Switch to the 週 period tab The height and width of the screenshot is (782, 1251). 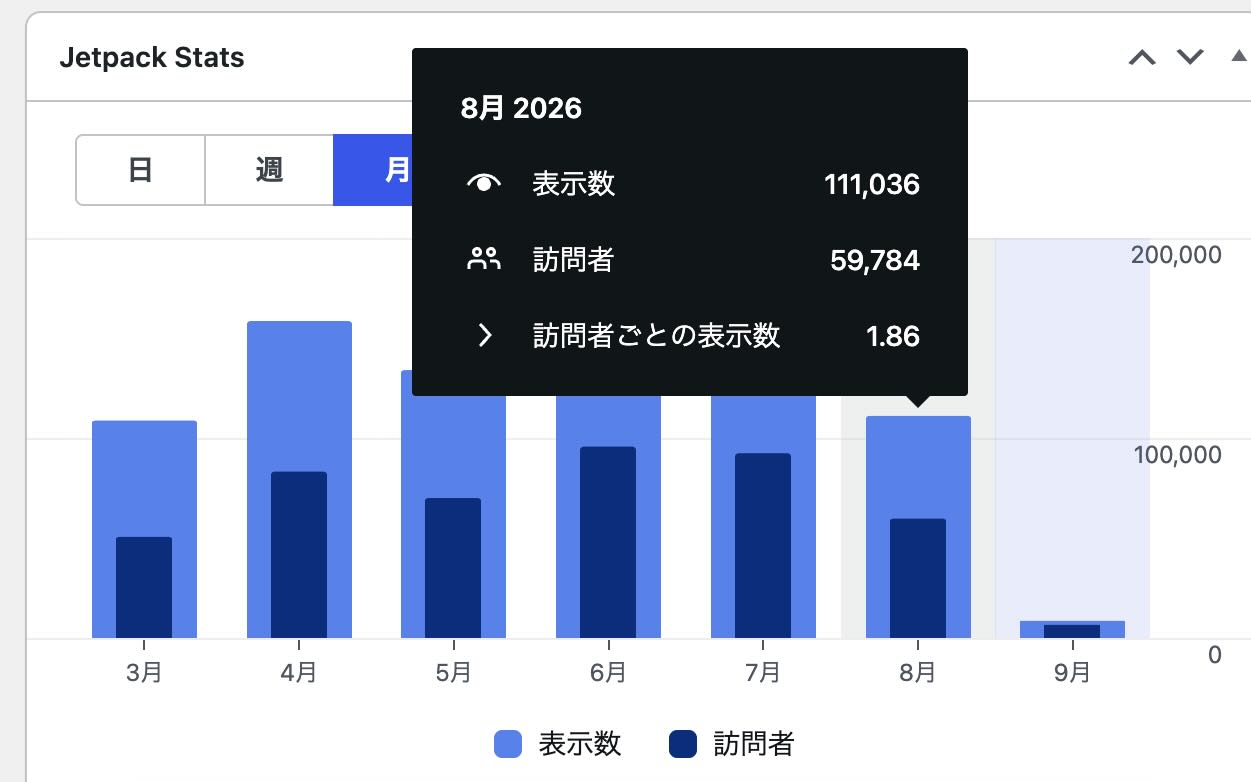click(269, 170)
